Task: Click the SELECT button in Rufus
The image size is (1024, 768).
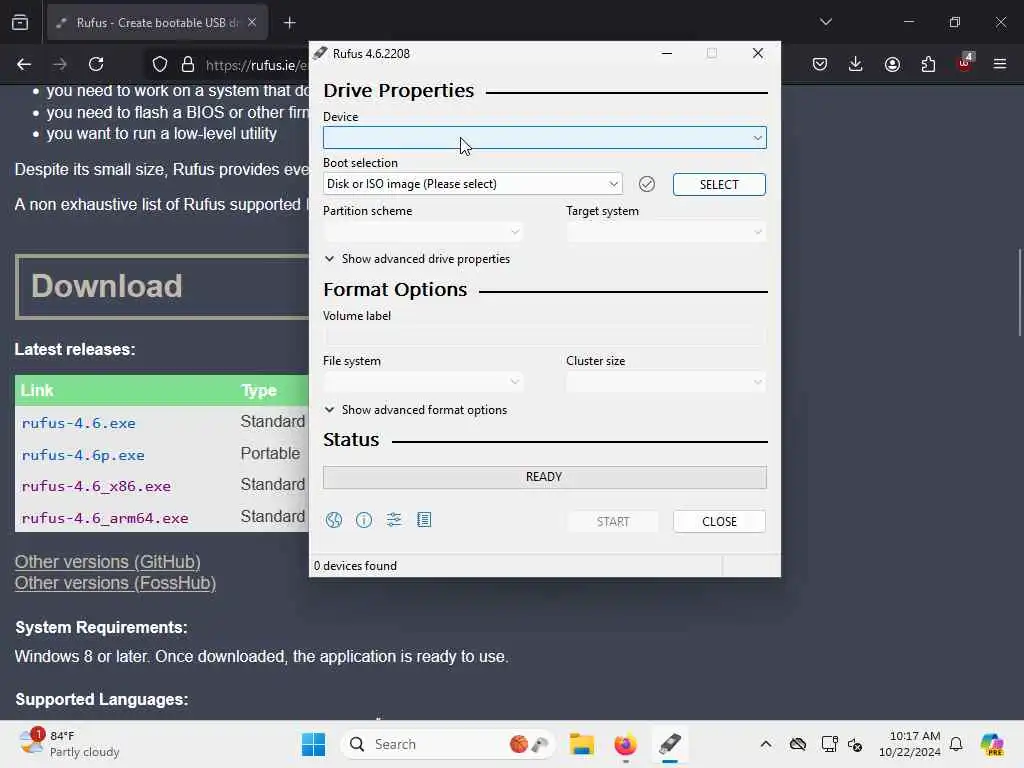Action: pyautogui.click(x=719, y=185)
